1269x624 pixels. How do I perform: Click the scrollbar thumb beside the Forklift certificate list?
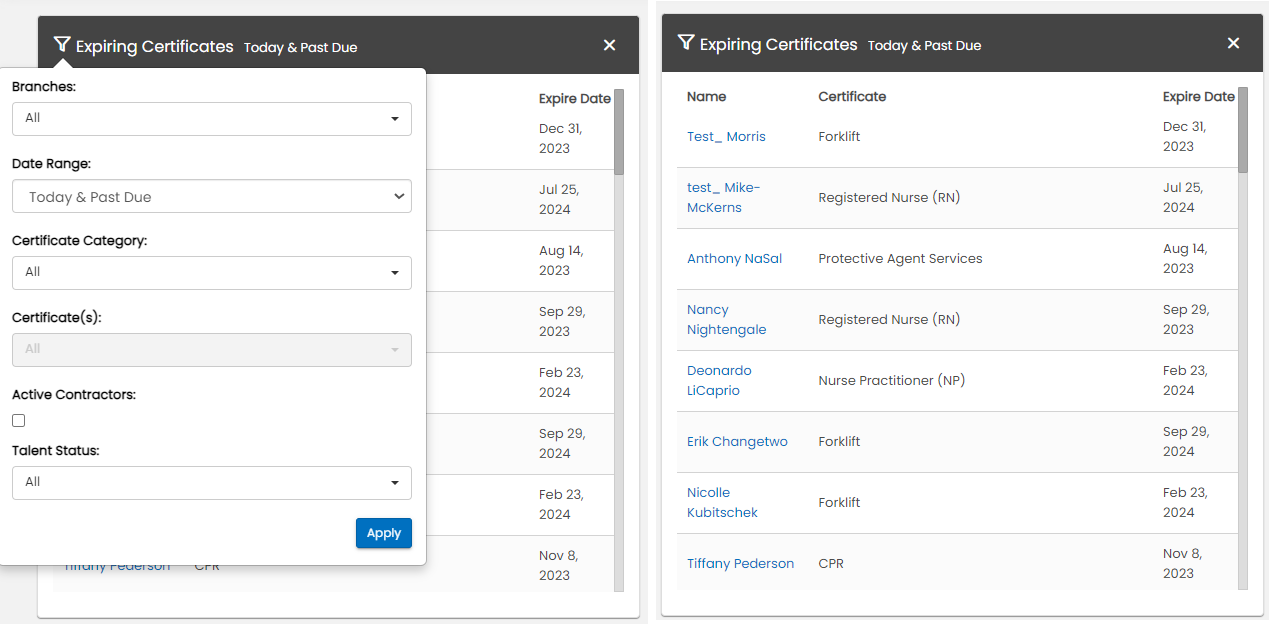[1243, 130]
